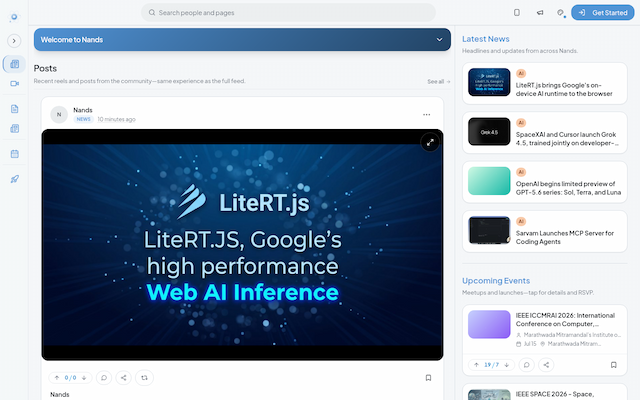
Task: Open the rocket launches icon in sidebar
Action: (14, 179)
